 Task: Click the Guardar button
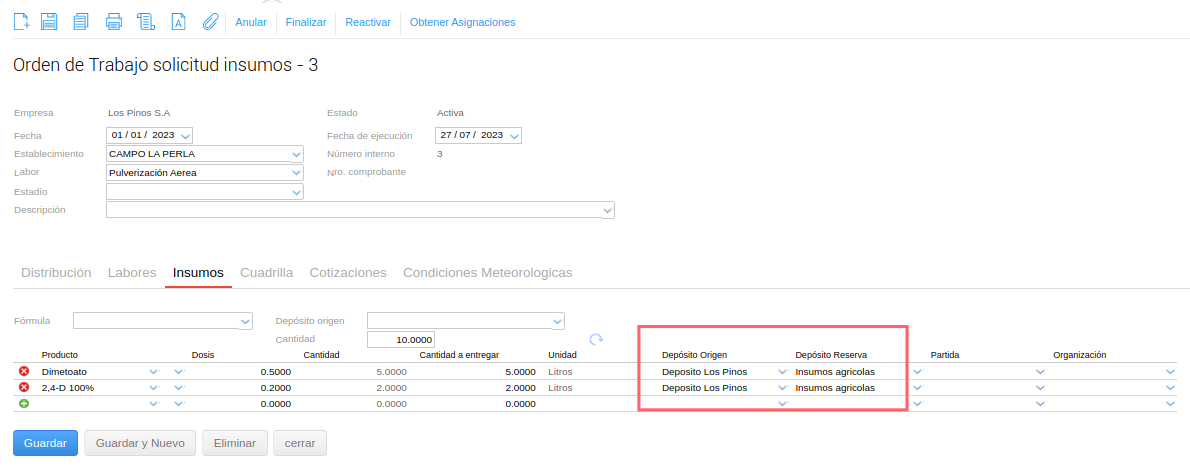[45, 443]
